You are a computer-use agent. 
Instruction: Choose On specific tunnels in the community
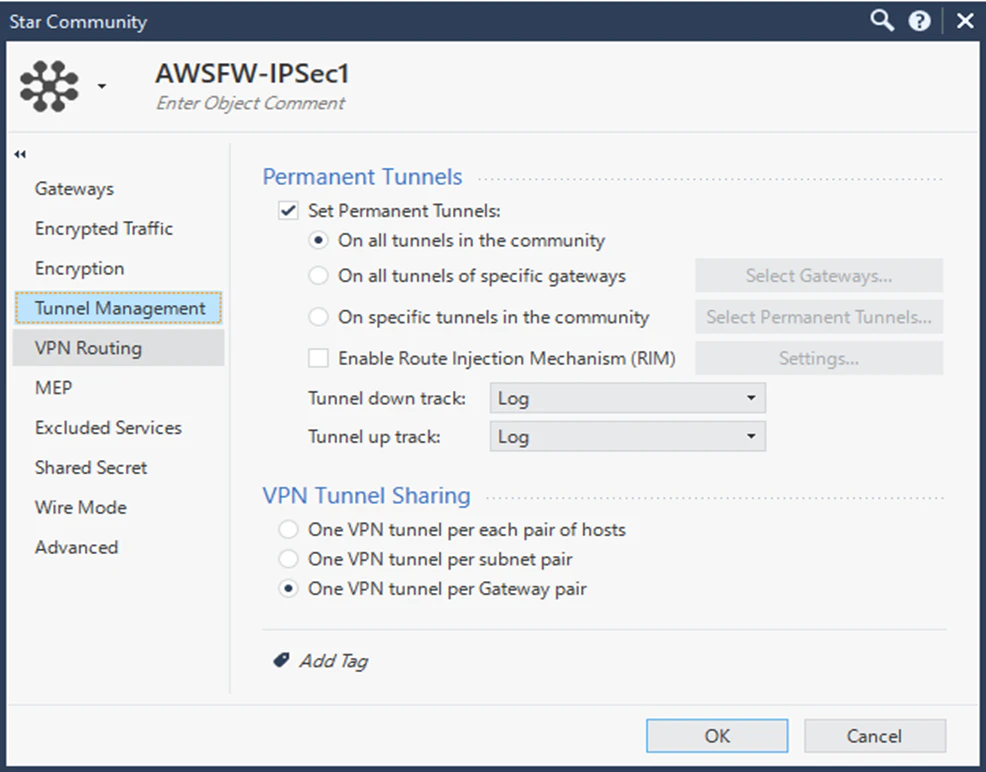coord(318,317)
